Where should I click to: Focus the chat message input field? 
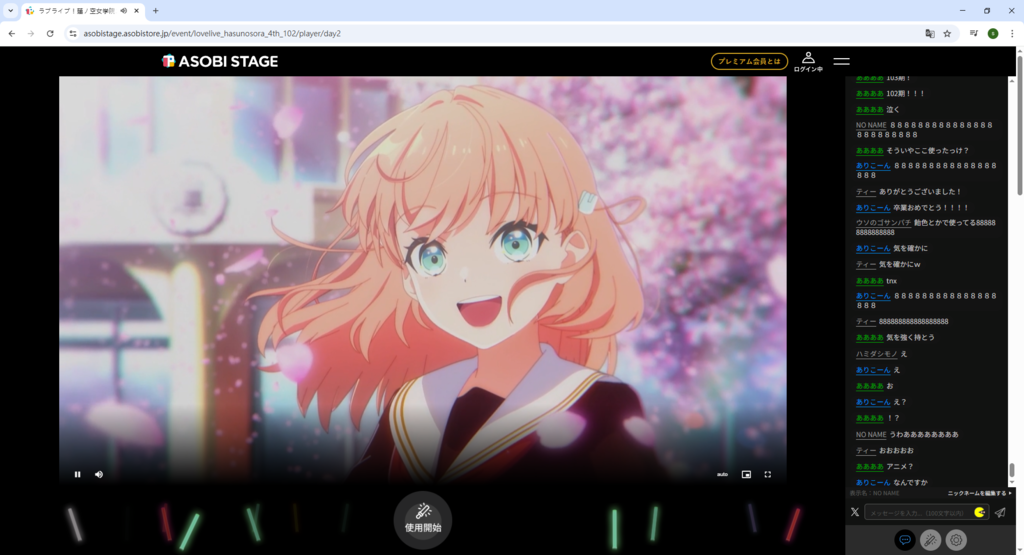click(x=918, y=513)
